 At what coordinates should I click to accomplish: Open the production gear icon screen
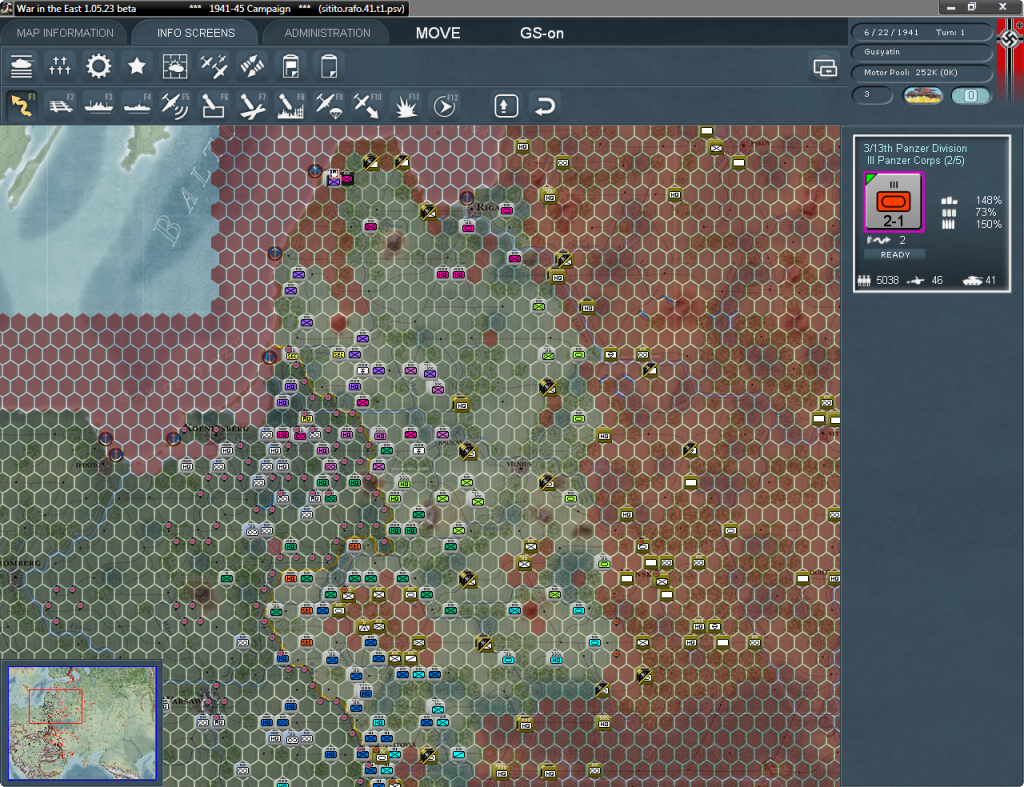point(99,66)
